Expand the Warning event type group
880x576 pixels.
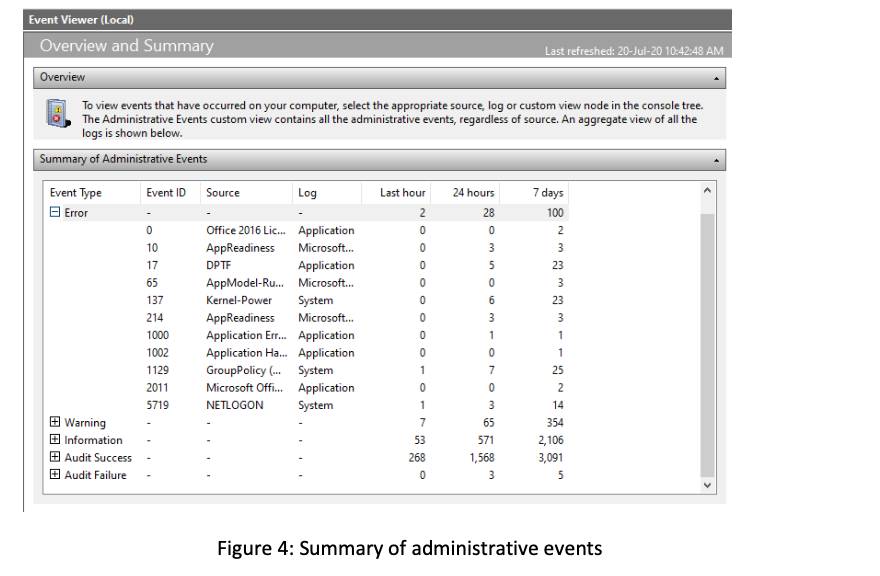tap(55, 422)
